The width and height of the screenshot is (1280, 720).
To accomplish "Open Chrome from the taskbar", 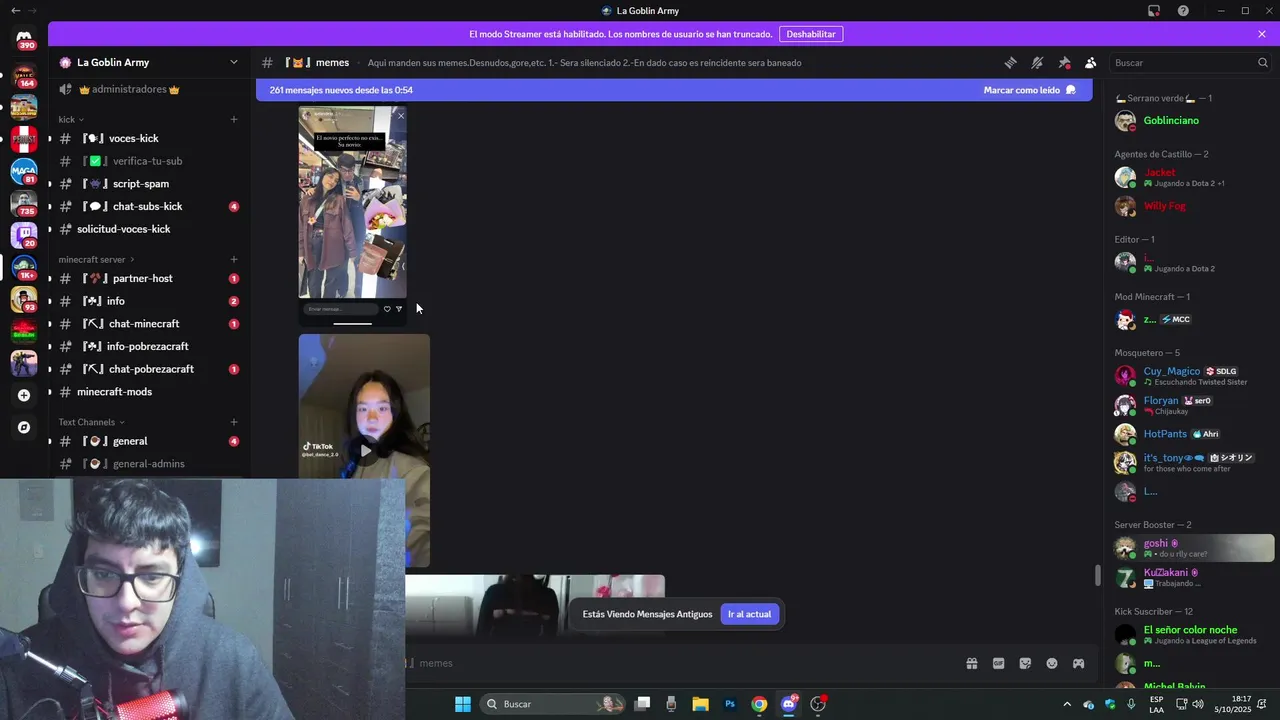I will coord(759,704).
